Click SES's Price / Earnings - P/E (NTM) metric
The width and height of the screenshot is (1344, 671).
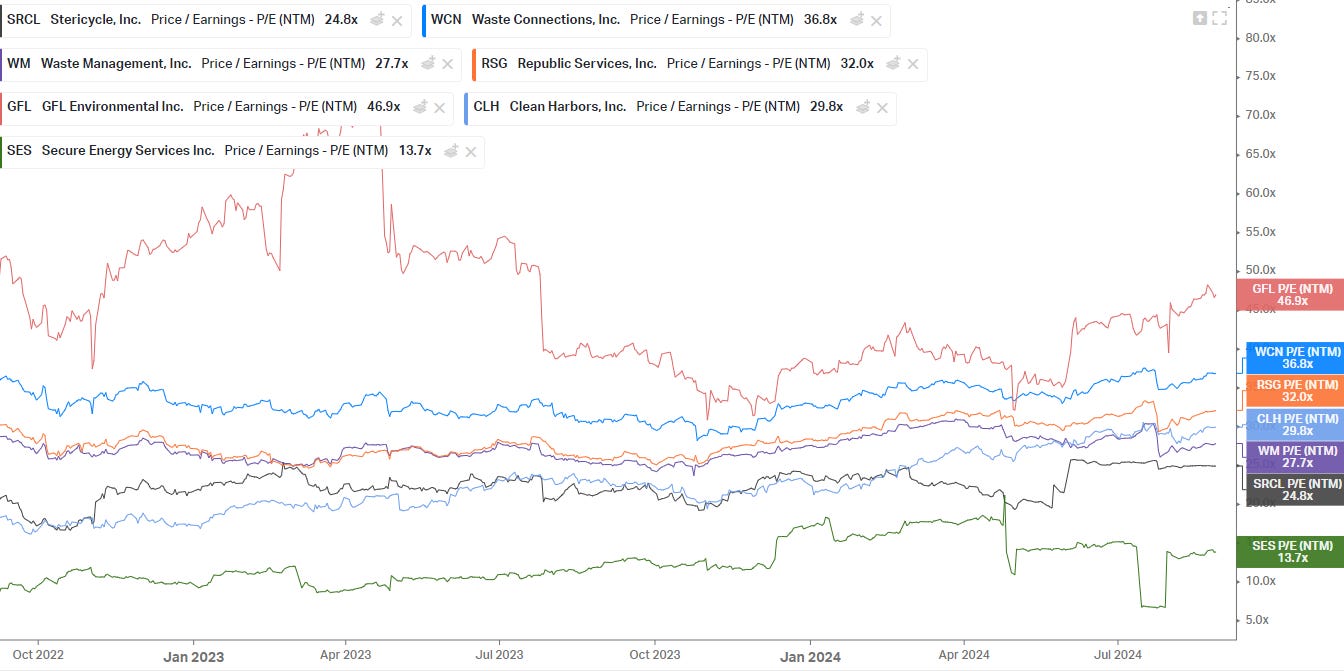306,150
